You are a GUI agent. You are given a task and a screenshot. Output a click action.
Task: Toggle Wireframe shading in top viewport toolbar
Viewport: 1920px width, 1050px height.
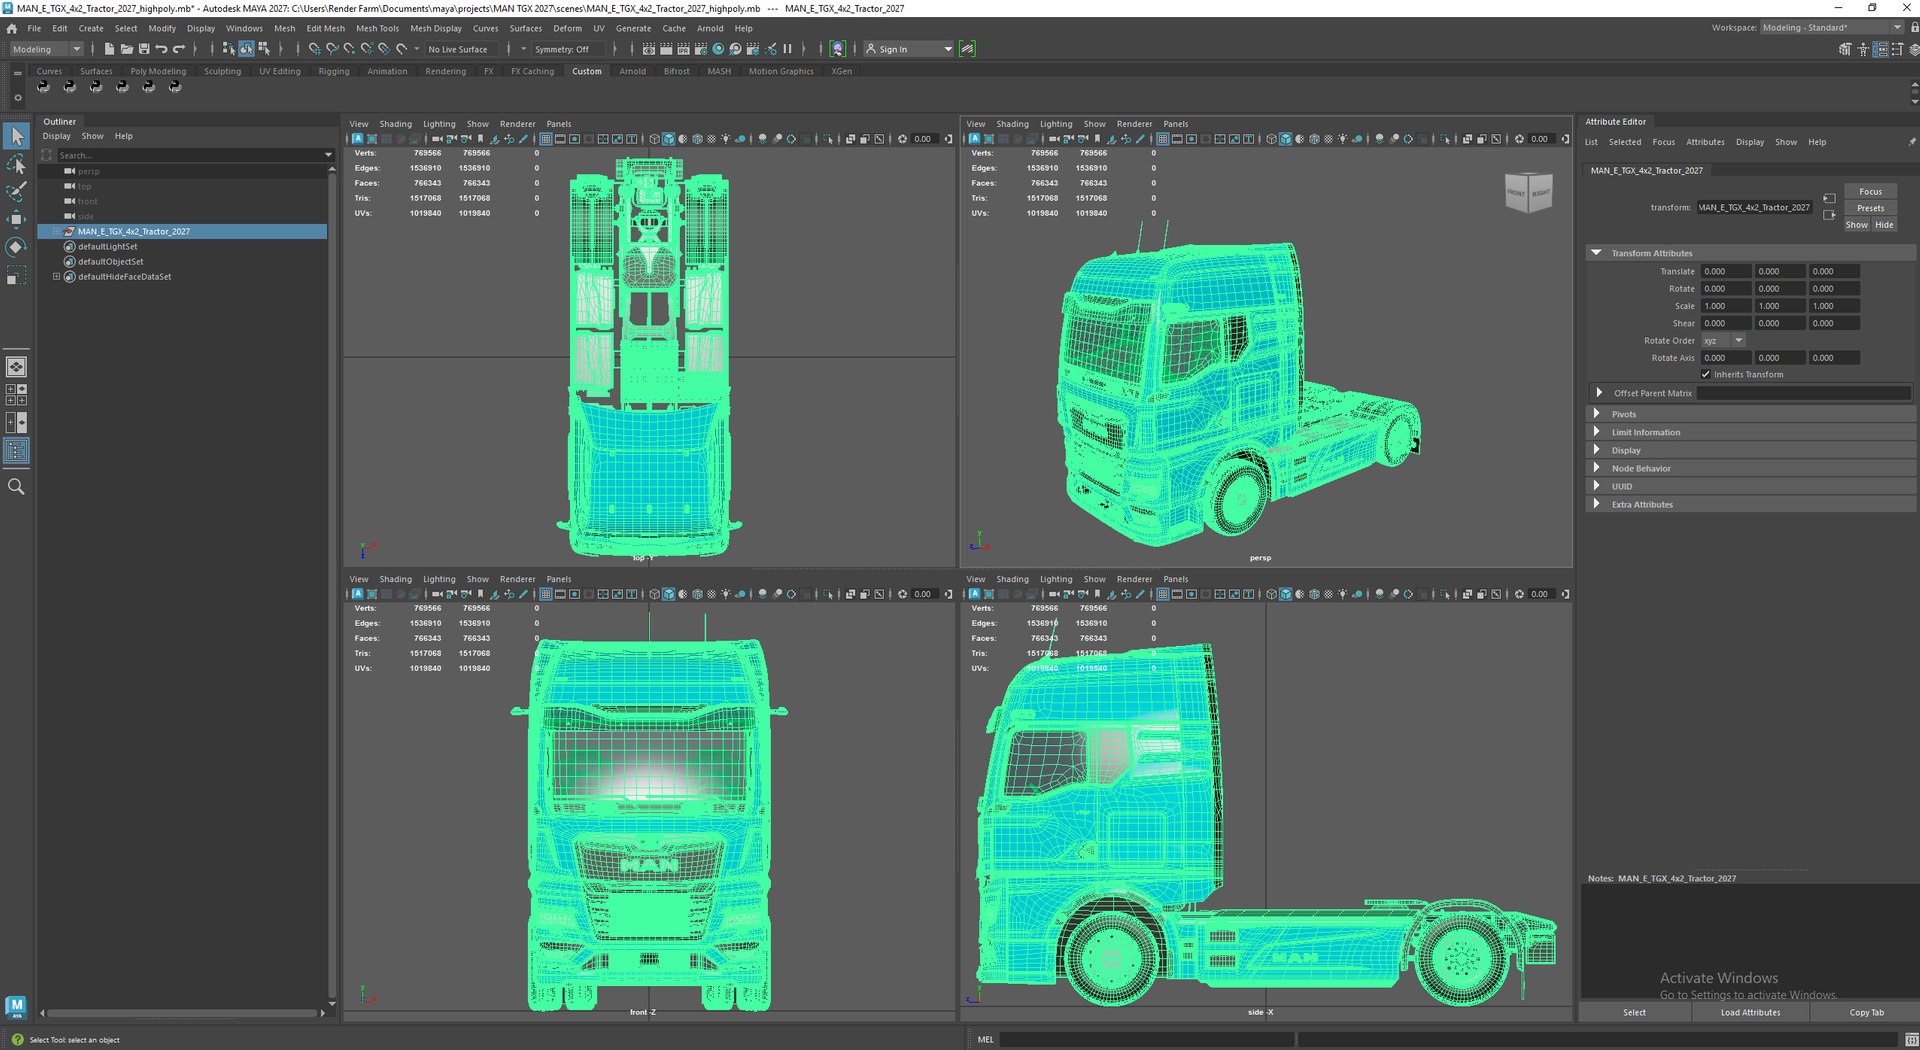tap(654, 139)
